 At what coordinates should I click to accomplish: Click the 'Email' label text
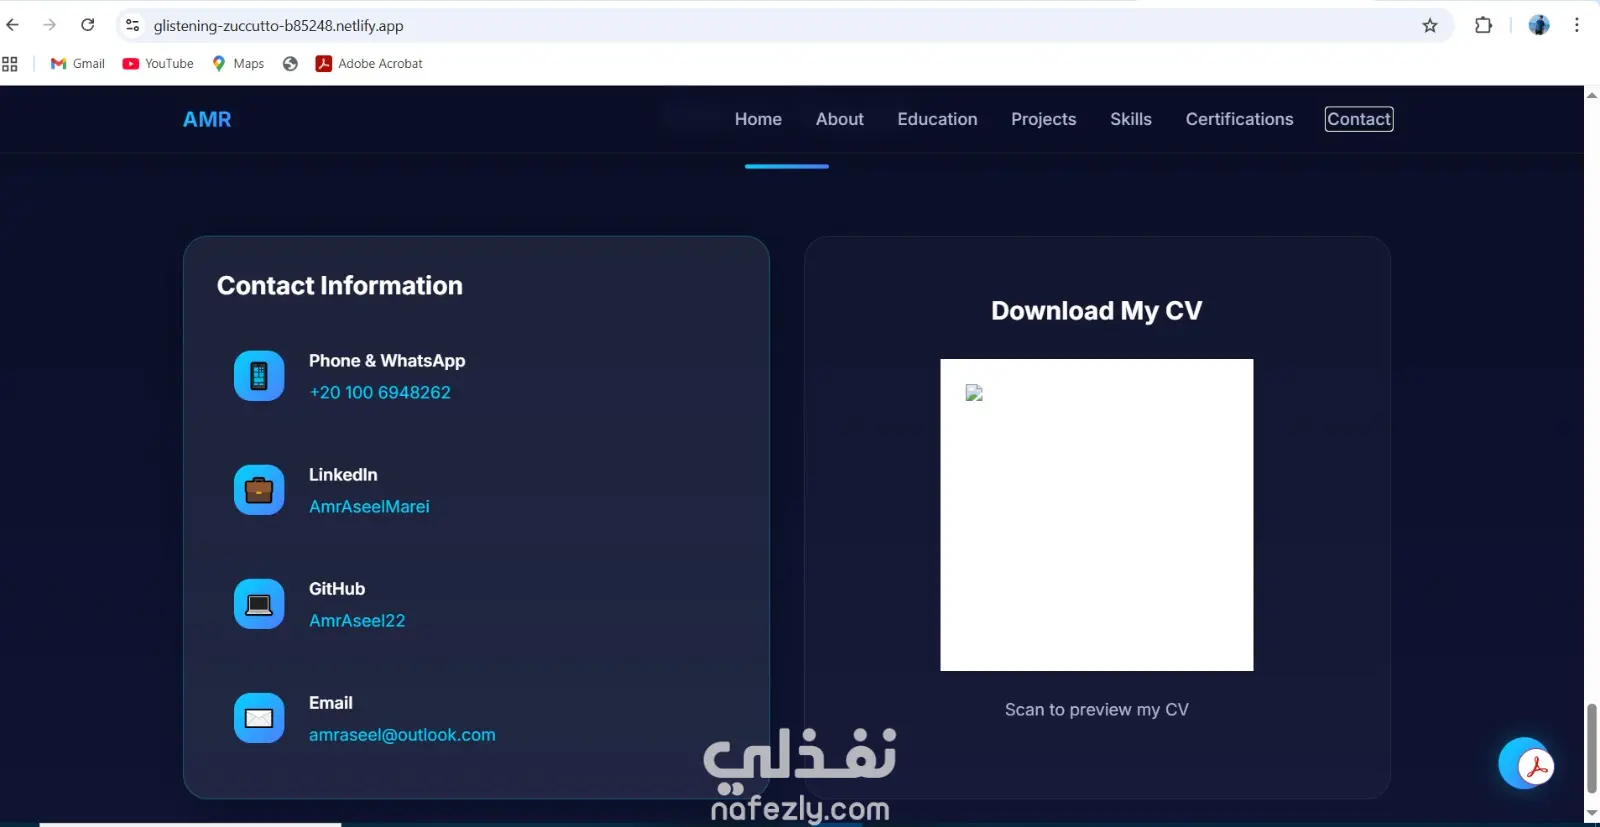point(331,703)
